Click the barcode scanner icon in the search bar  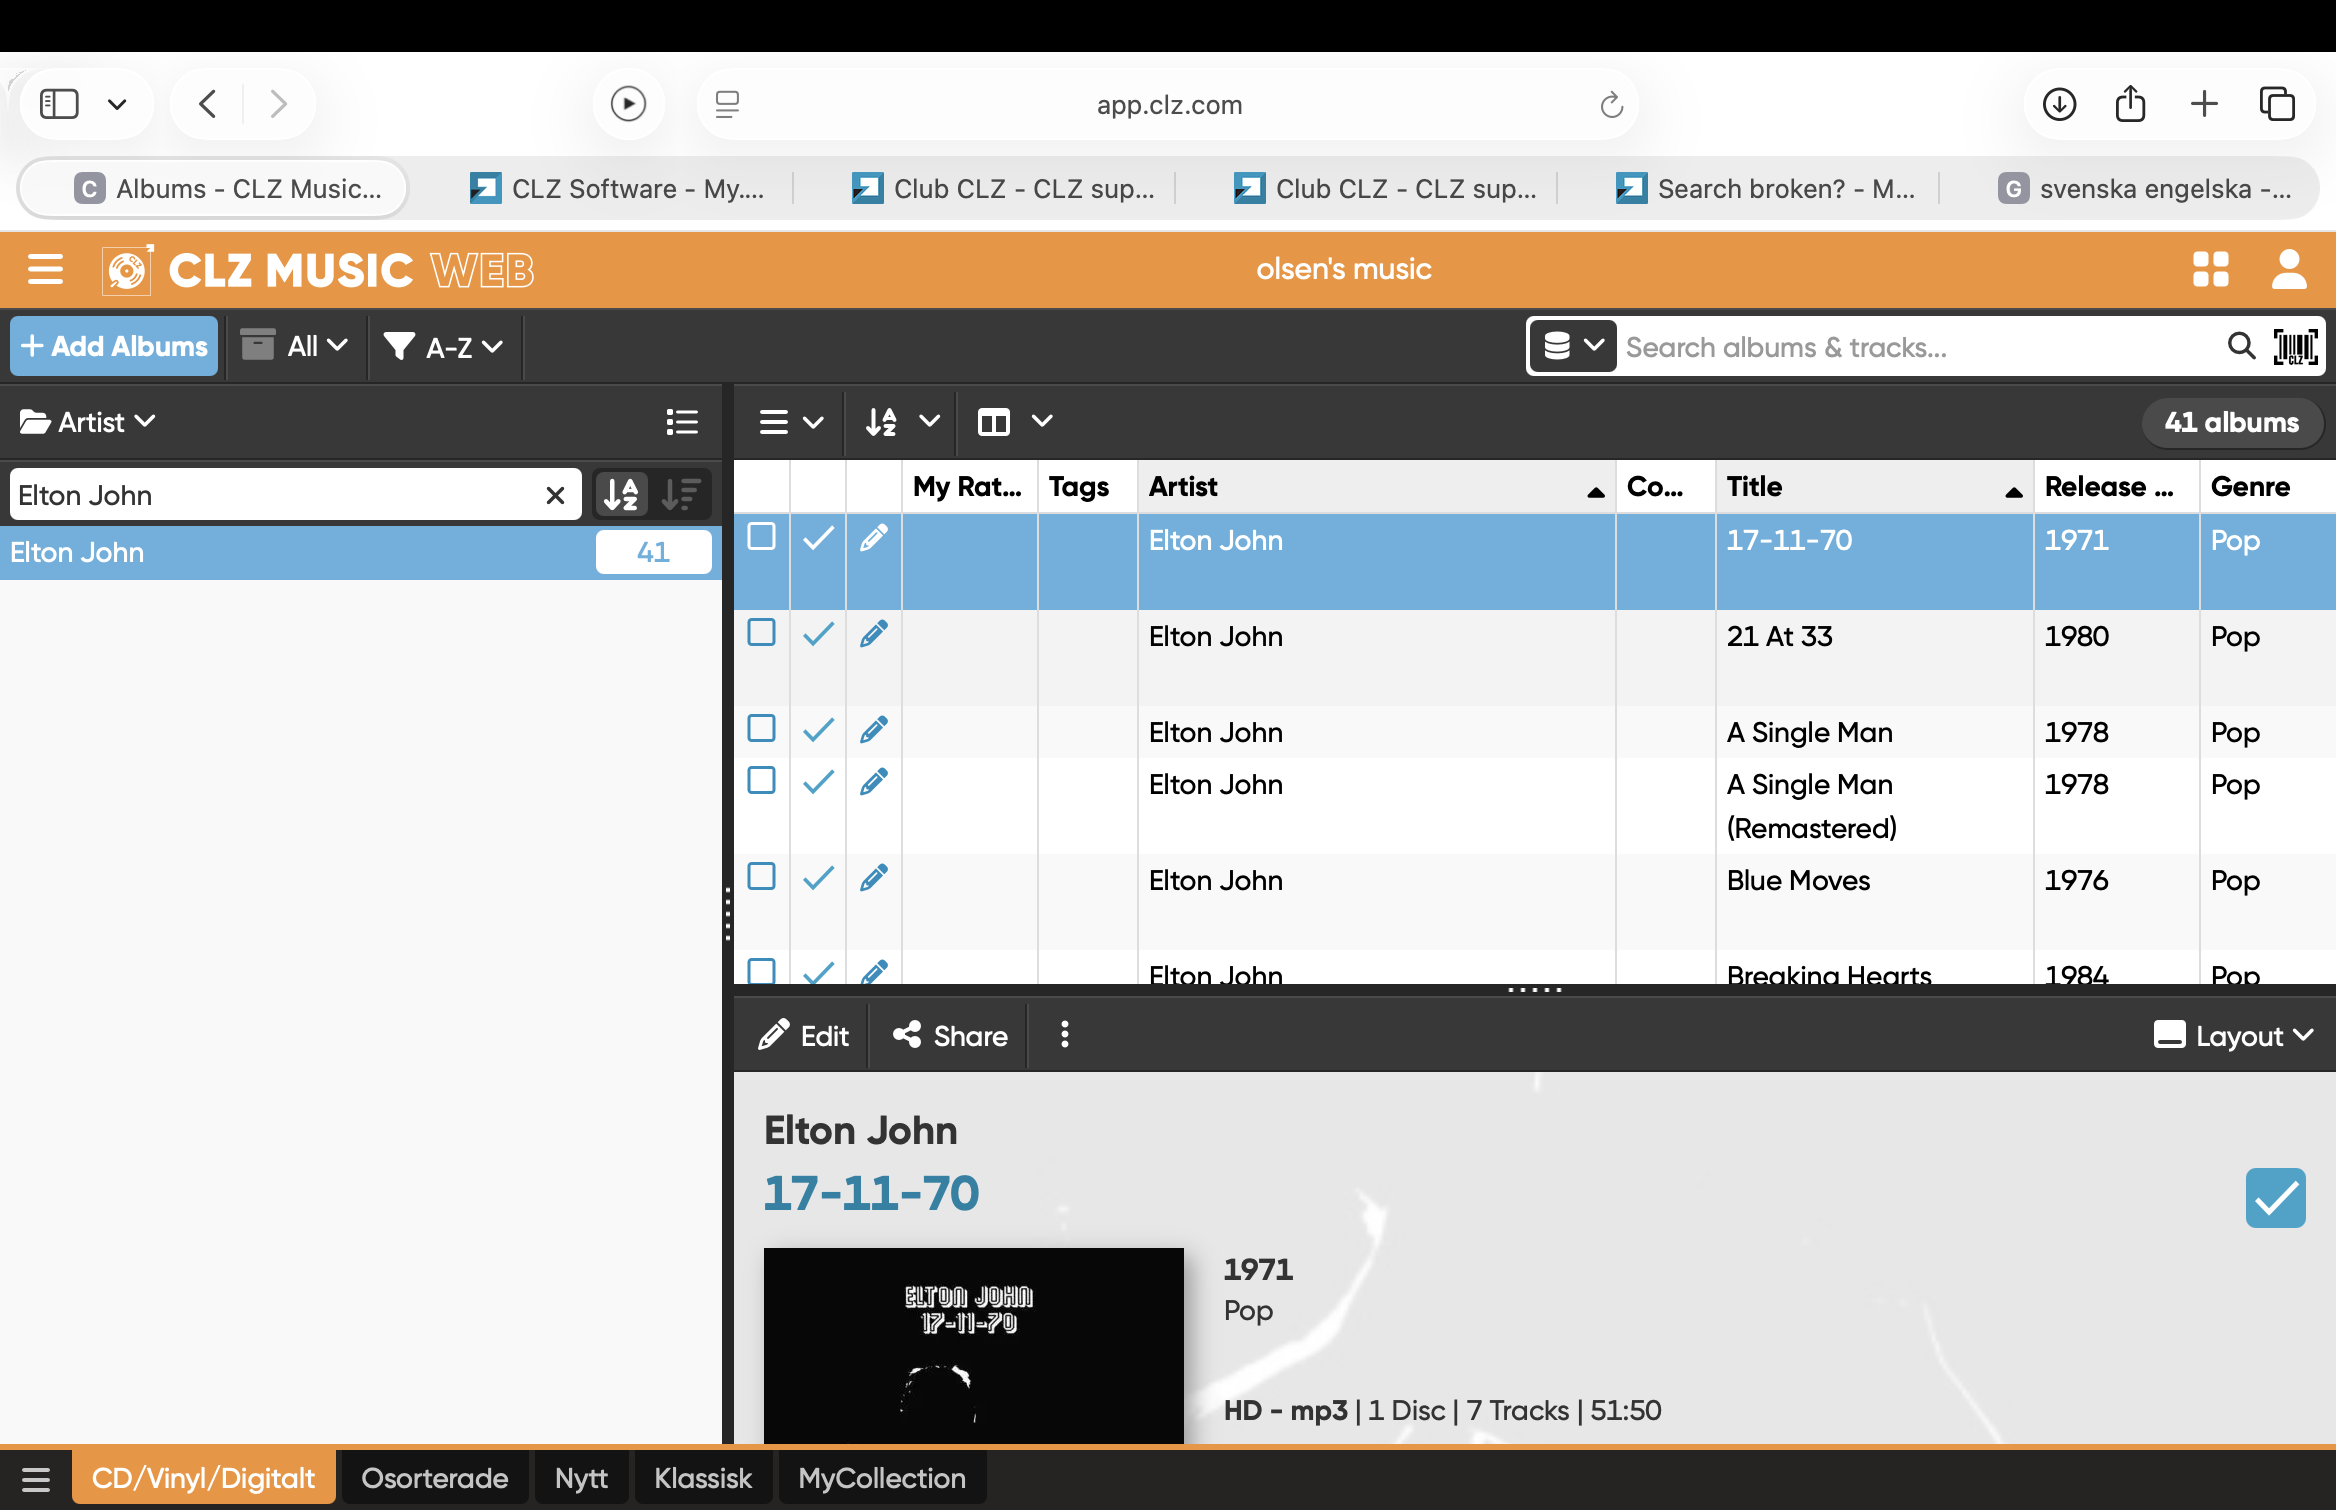2295,347
